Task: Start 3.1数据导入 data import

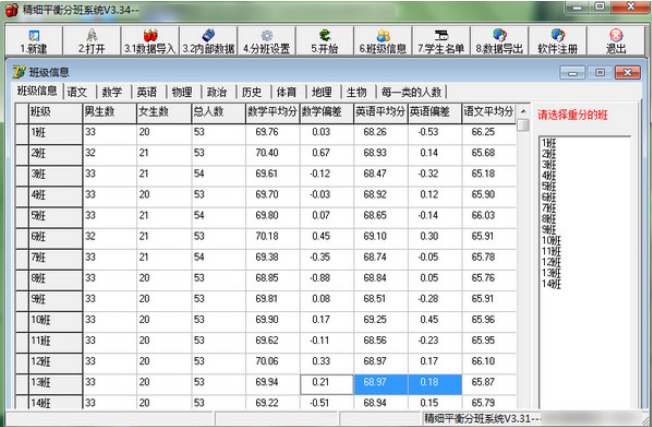Action: 148,40
